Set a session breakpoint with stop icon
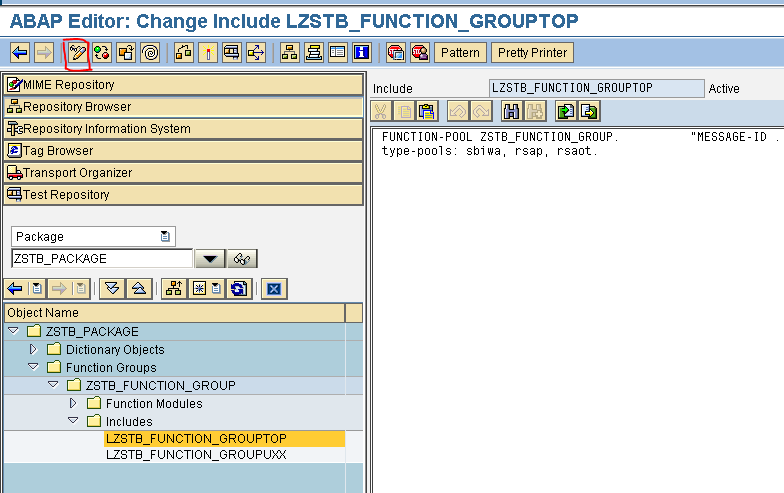 coord(396,52)
